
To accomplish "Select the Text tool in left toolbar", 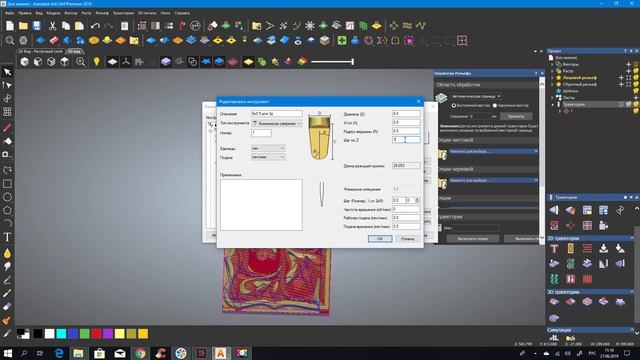I will click(x=7, y=237).
